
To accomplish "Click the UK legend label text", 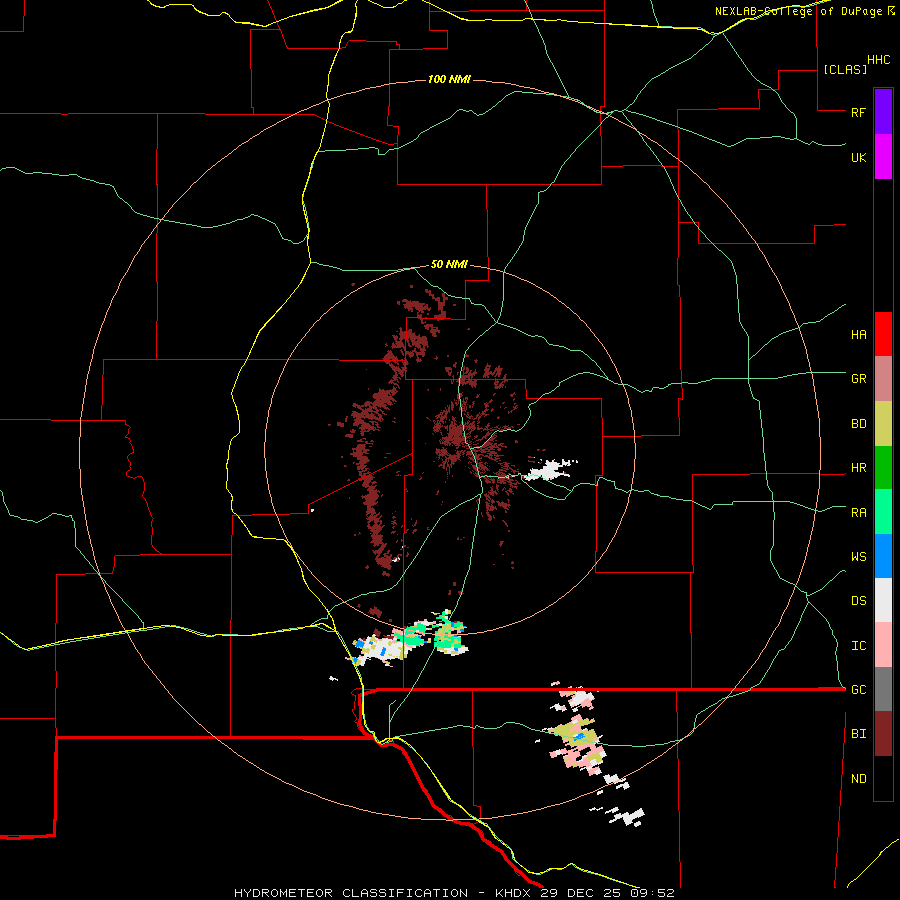I will [x=858, y=157].
